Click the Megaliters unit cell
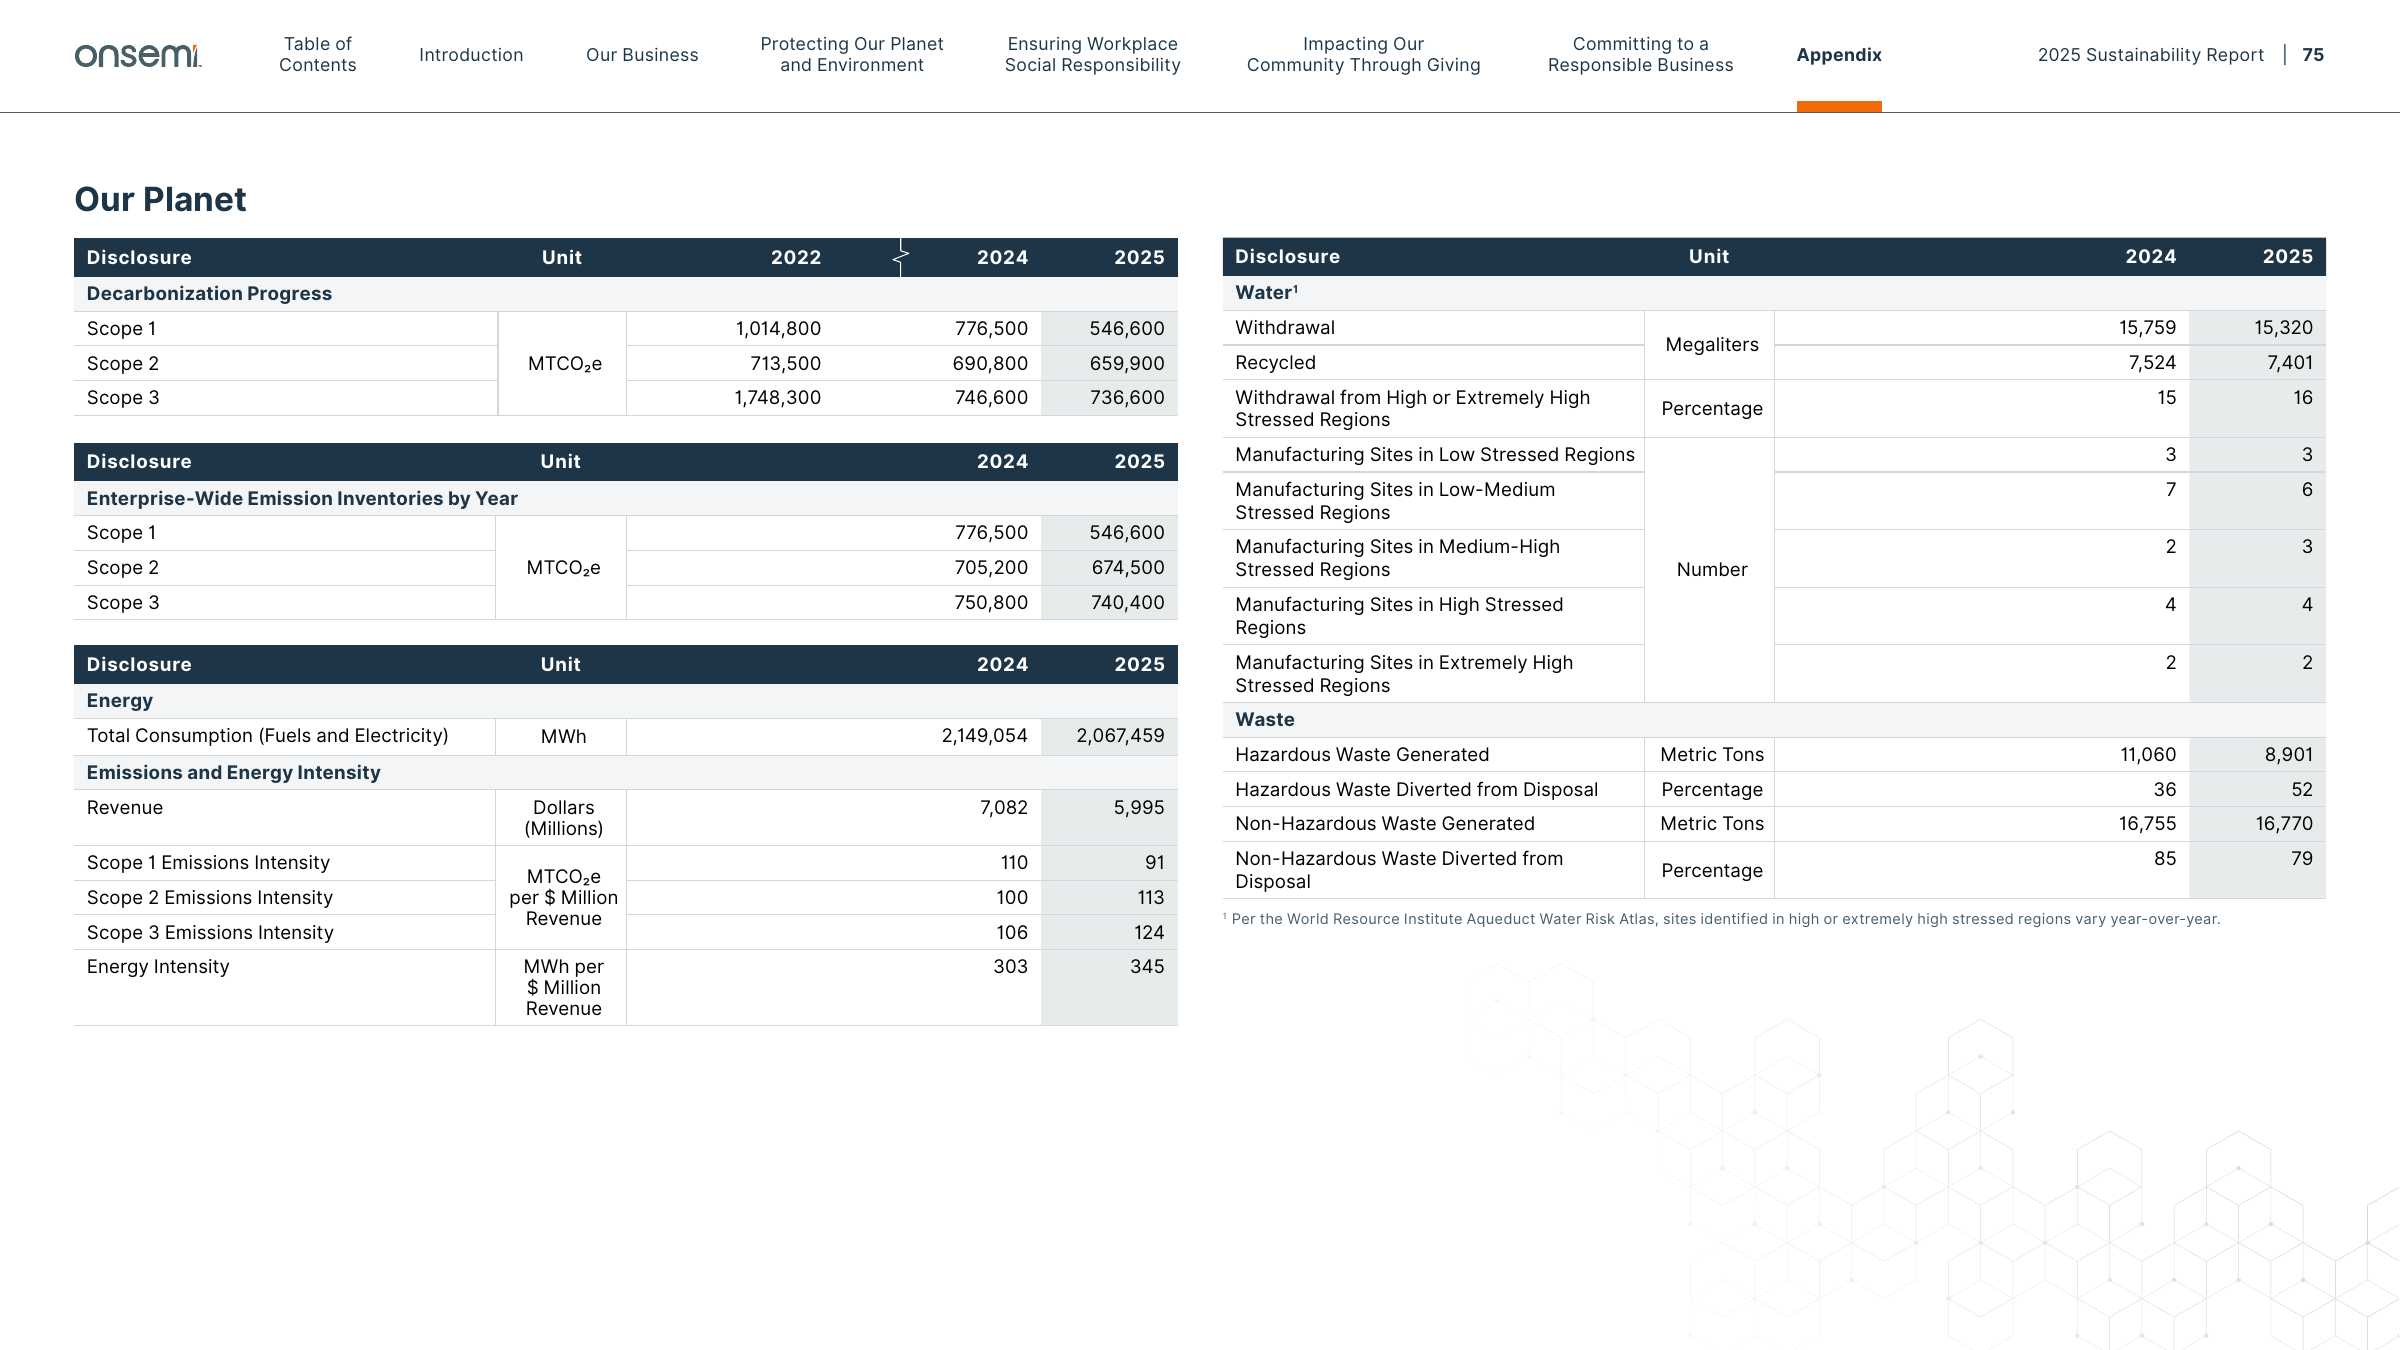The width and height of the screenshot is (2400, 1350). point(1711,345)
